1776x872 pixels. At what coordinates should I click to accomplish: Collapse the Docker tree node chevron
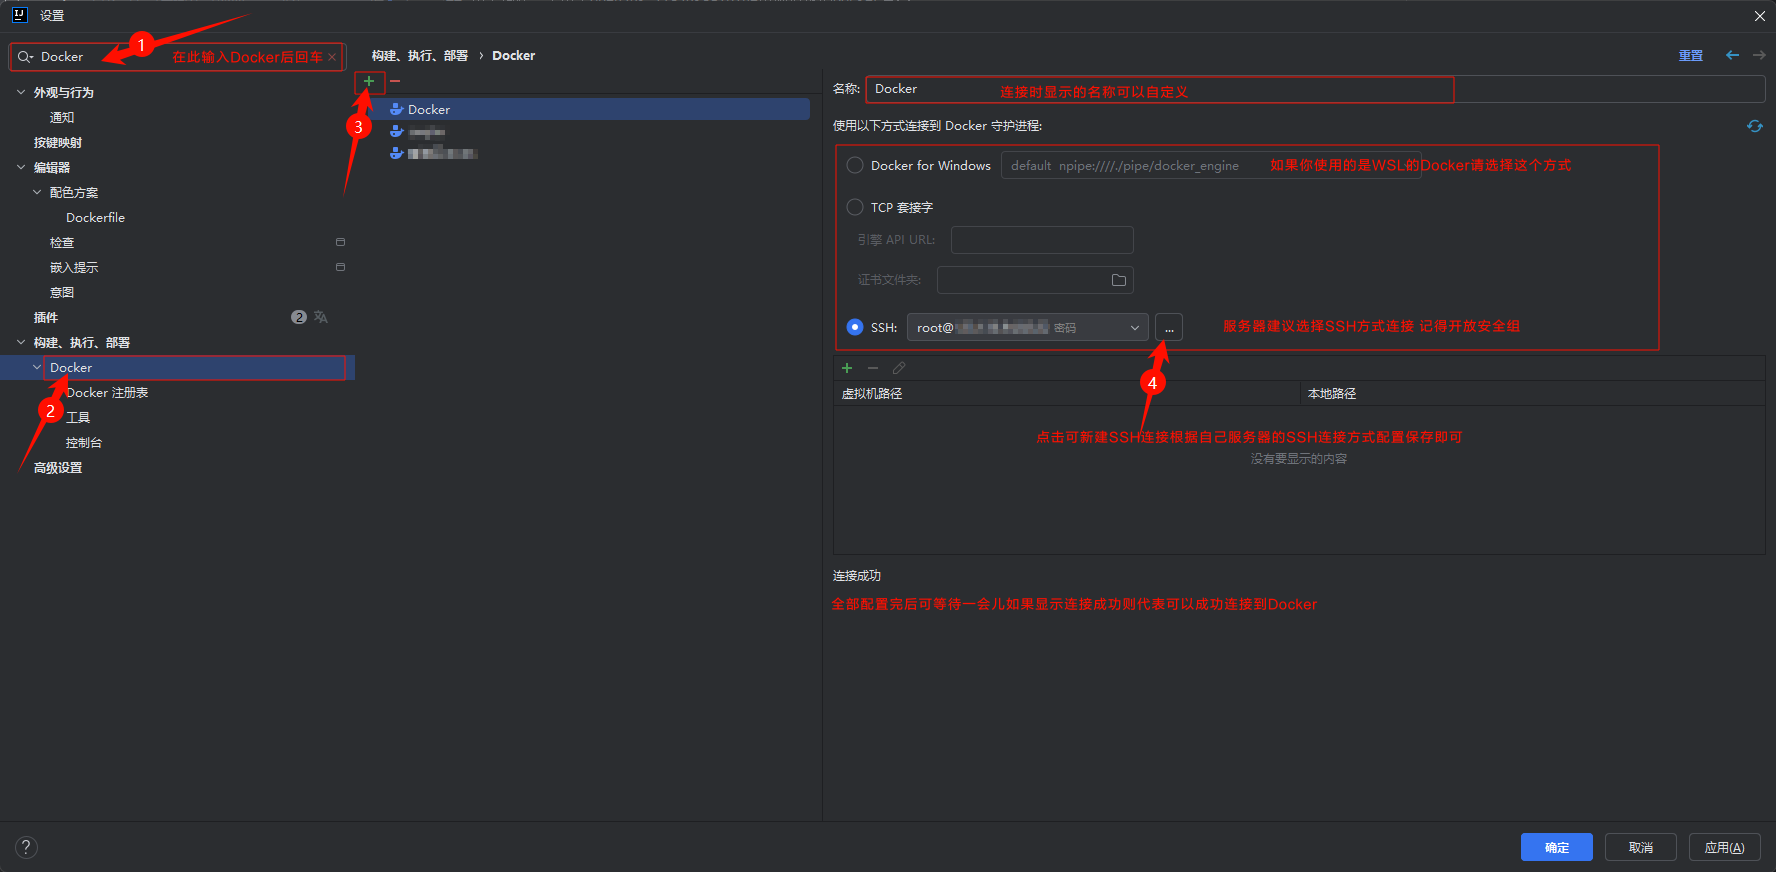(37, 367)
